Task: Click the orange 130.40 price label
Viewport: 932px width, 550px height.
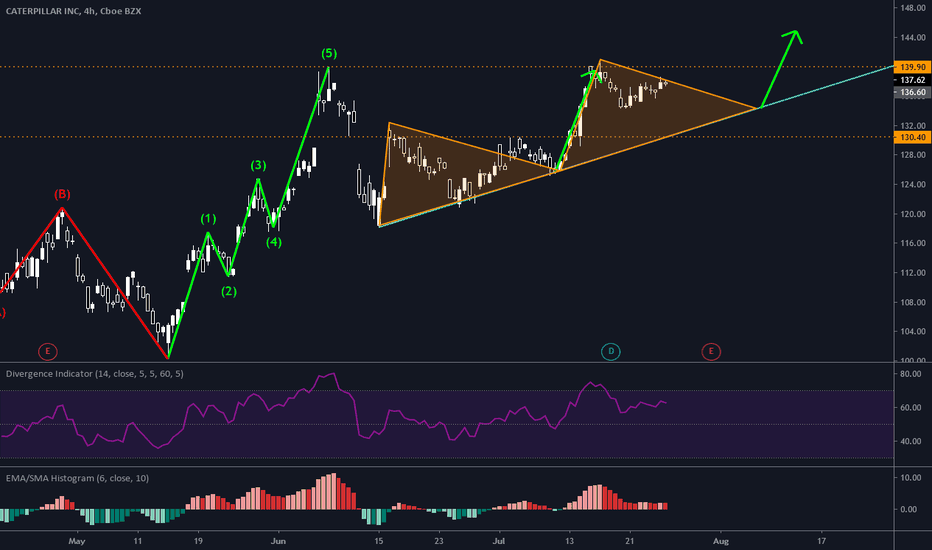Action: tap(913, 137)
